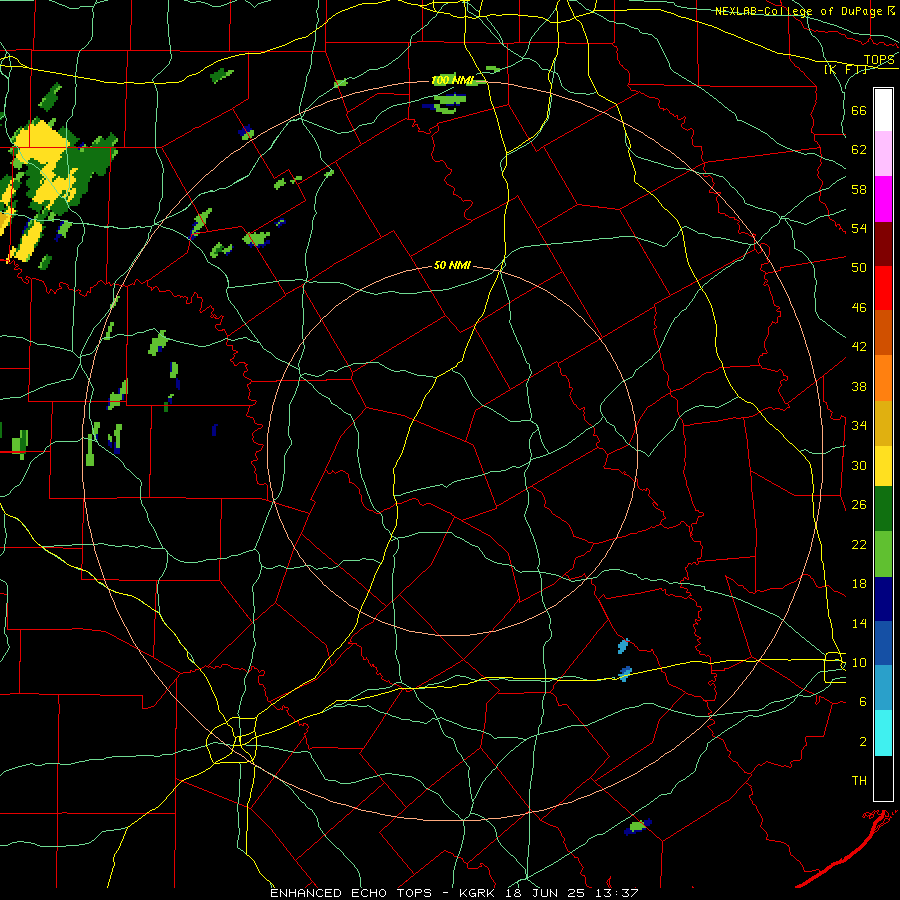Click the "26" legend value
This screenshot has height=900, width=900.
point(859,505)
